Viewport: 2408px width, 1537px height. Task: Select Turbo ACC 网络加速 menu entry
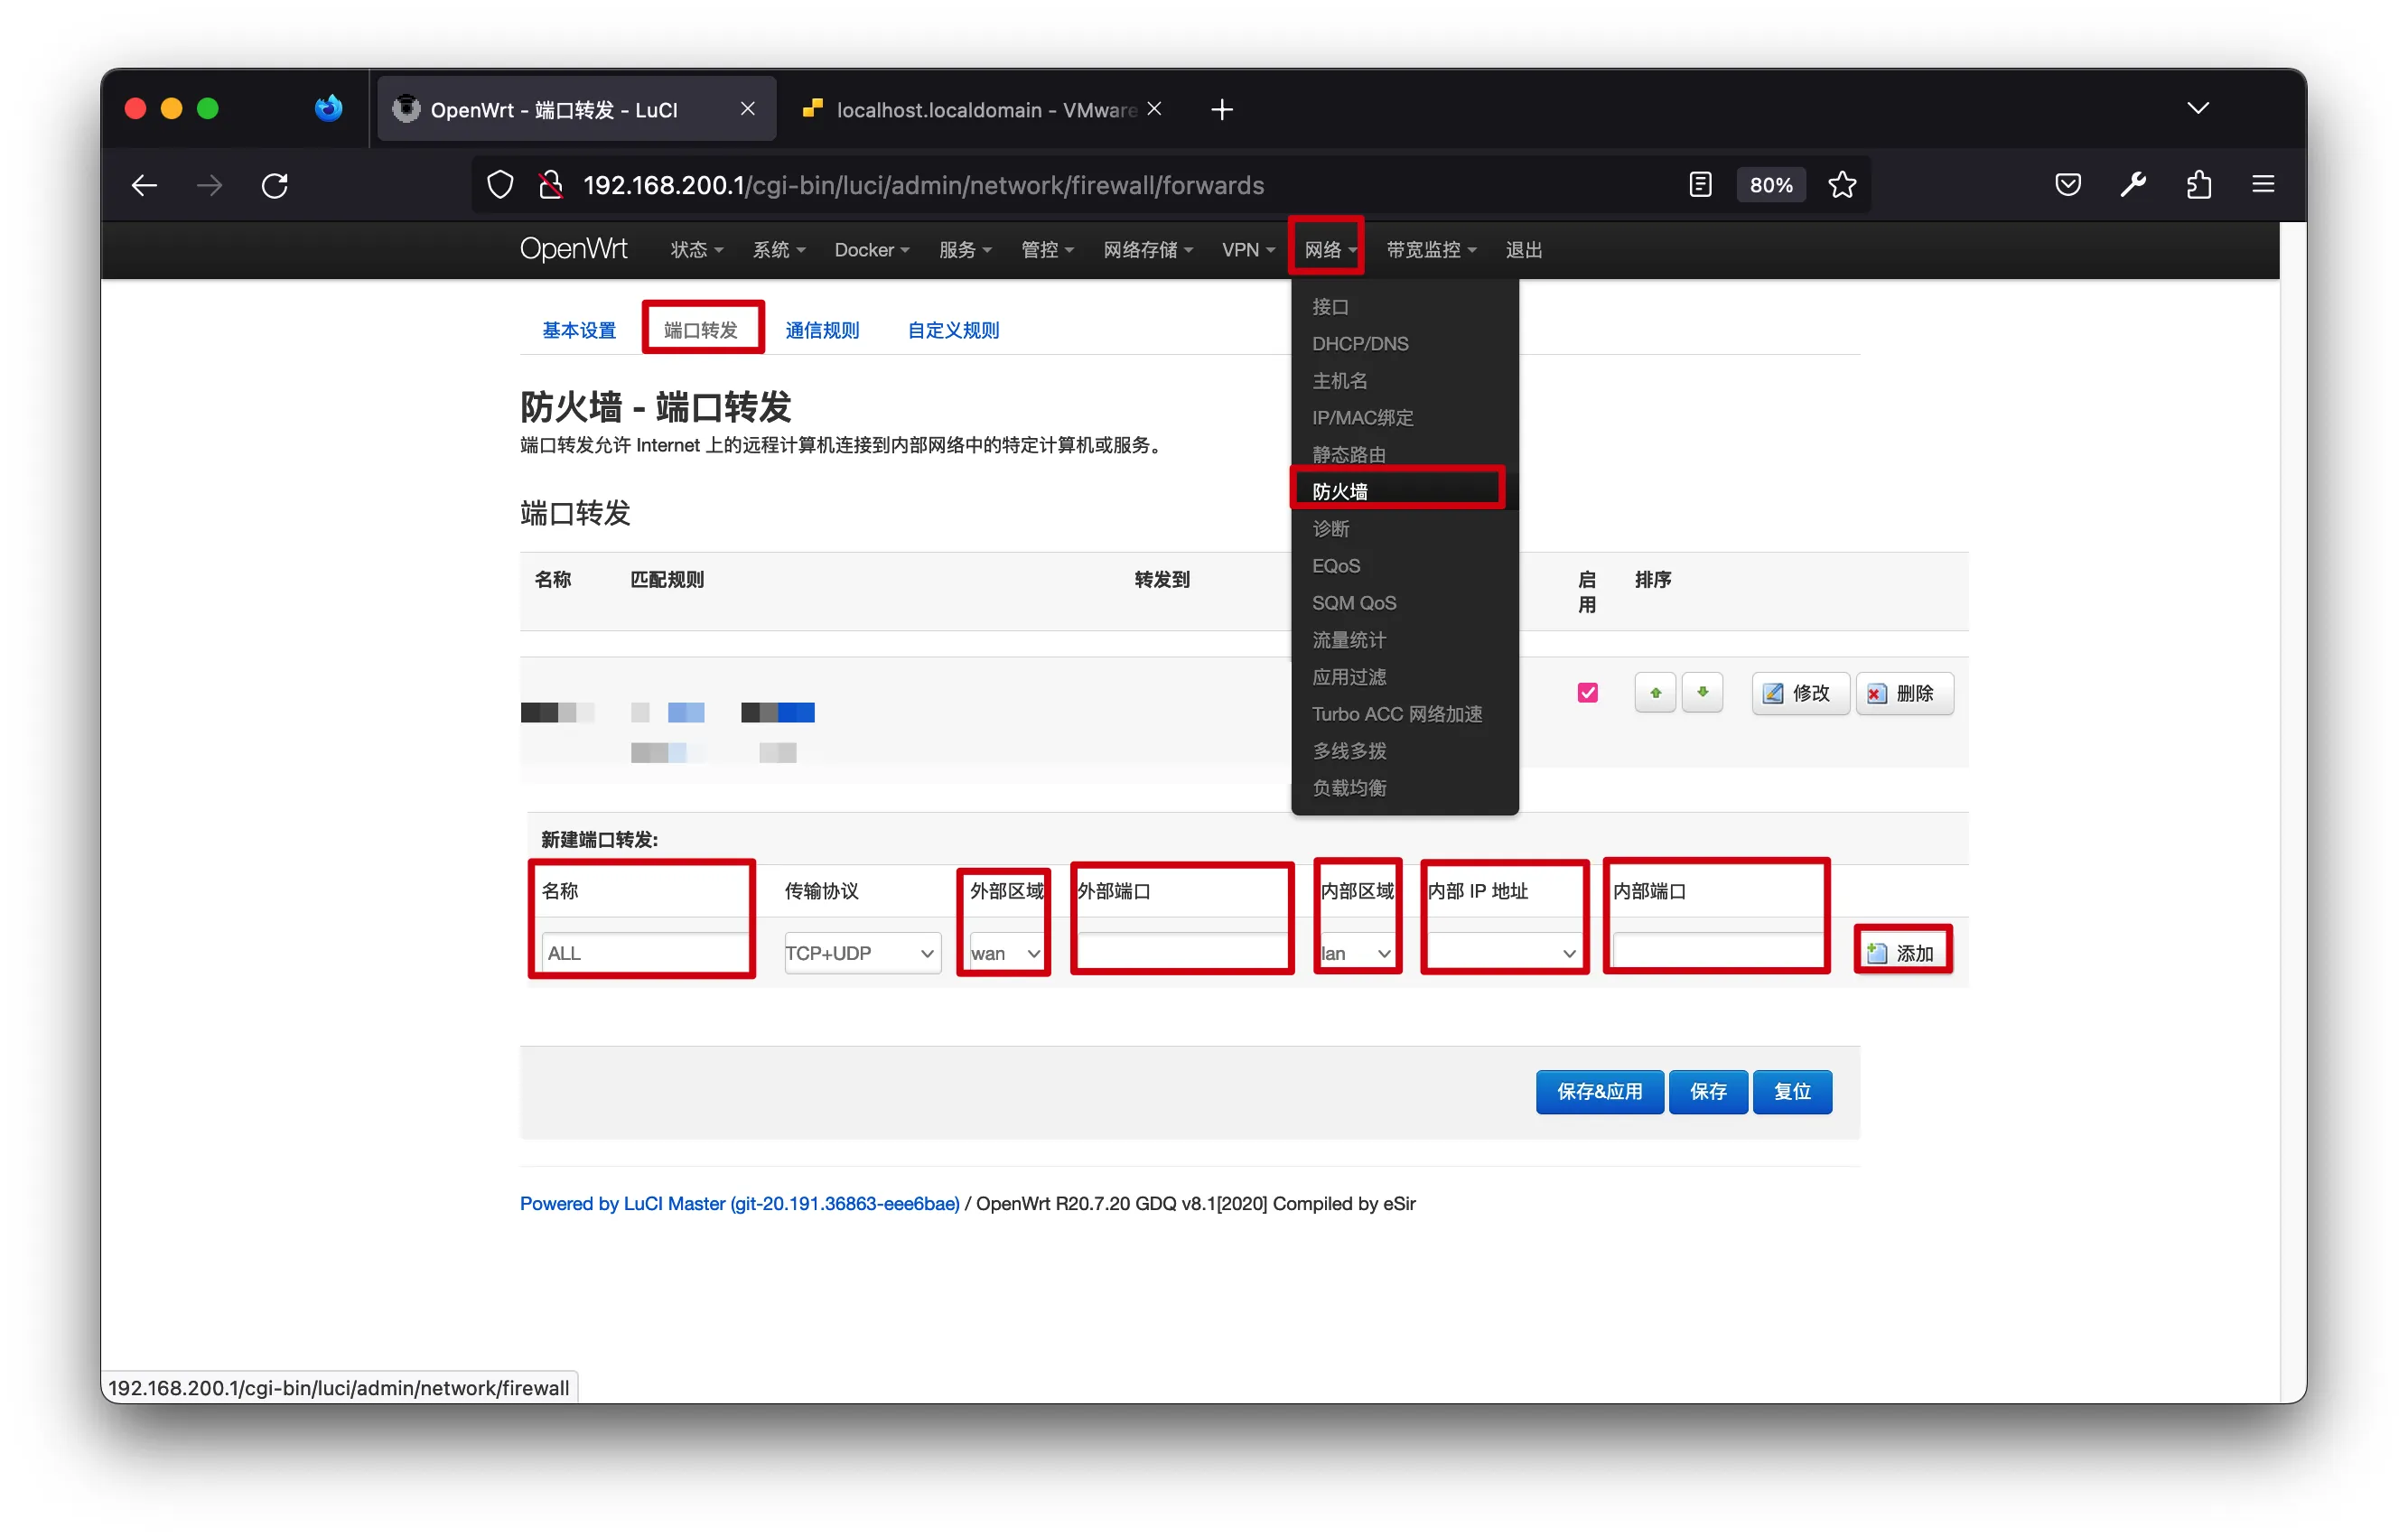[x=1404, y=714]
